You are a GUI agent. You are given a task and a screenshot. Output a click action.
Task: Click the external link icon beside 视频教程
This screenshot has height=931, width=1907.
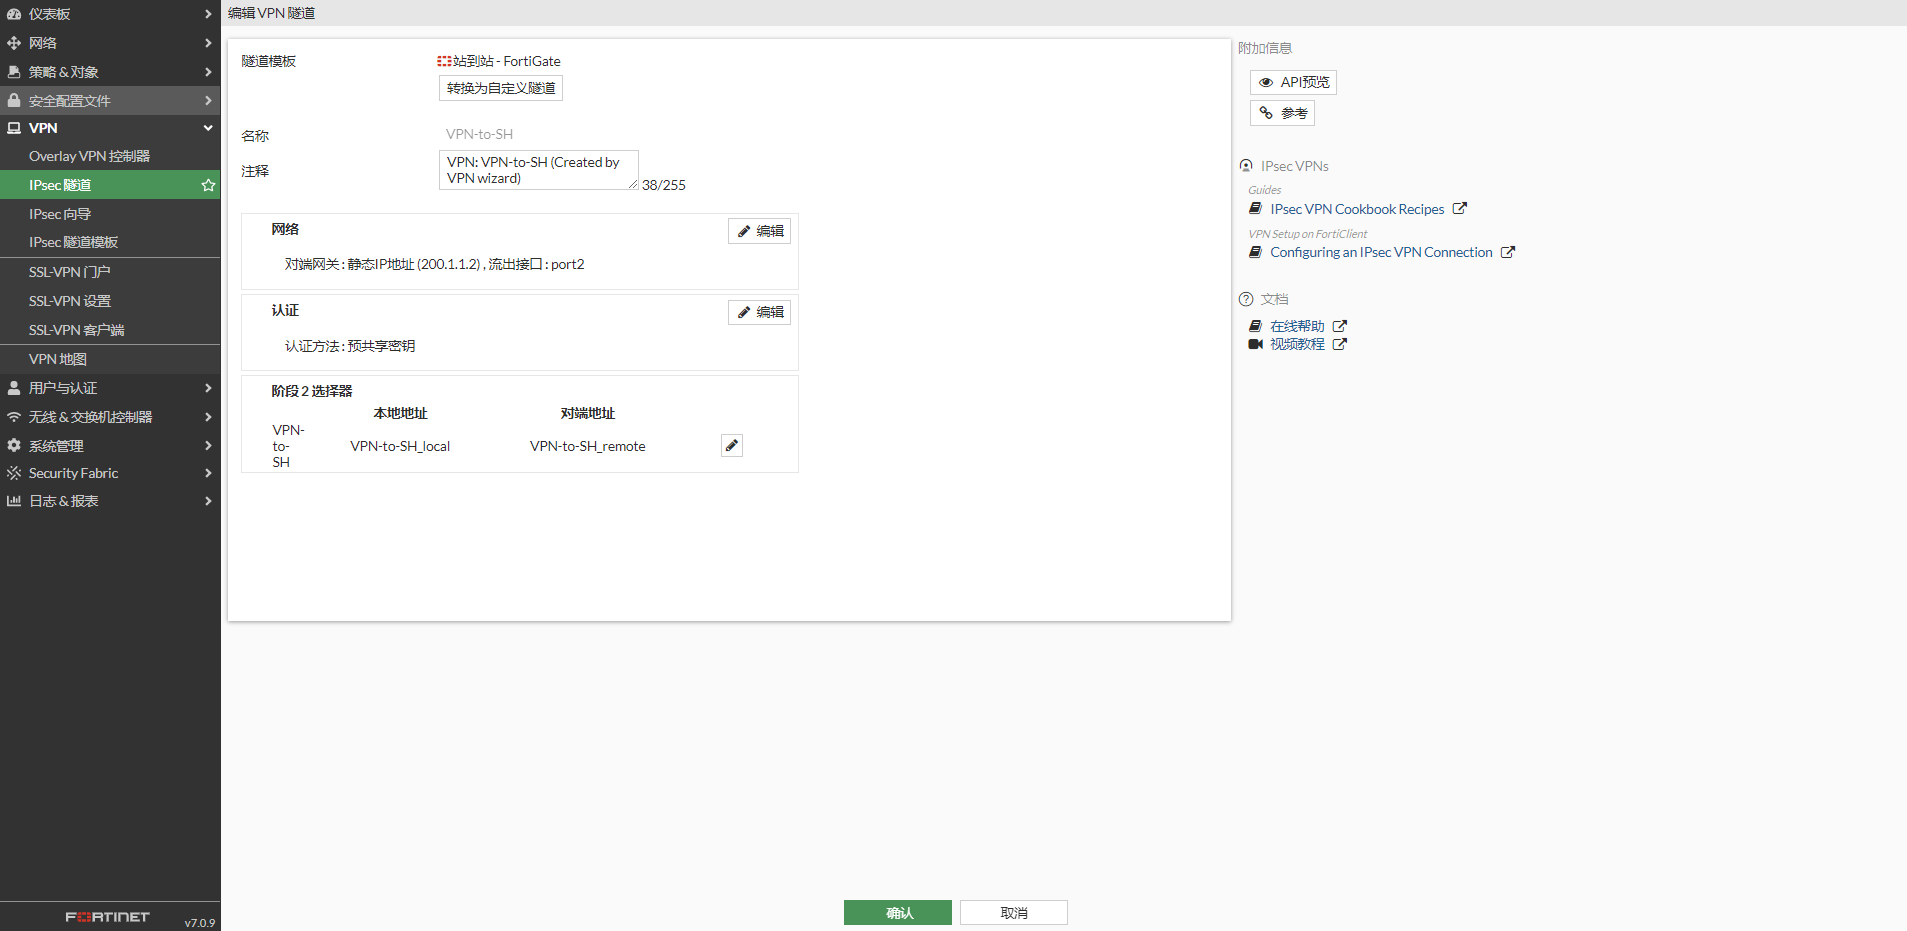[1340, 344]
